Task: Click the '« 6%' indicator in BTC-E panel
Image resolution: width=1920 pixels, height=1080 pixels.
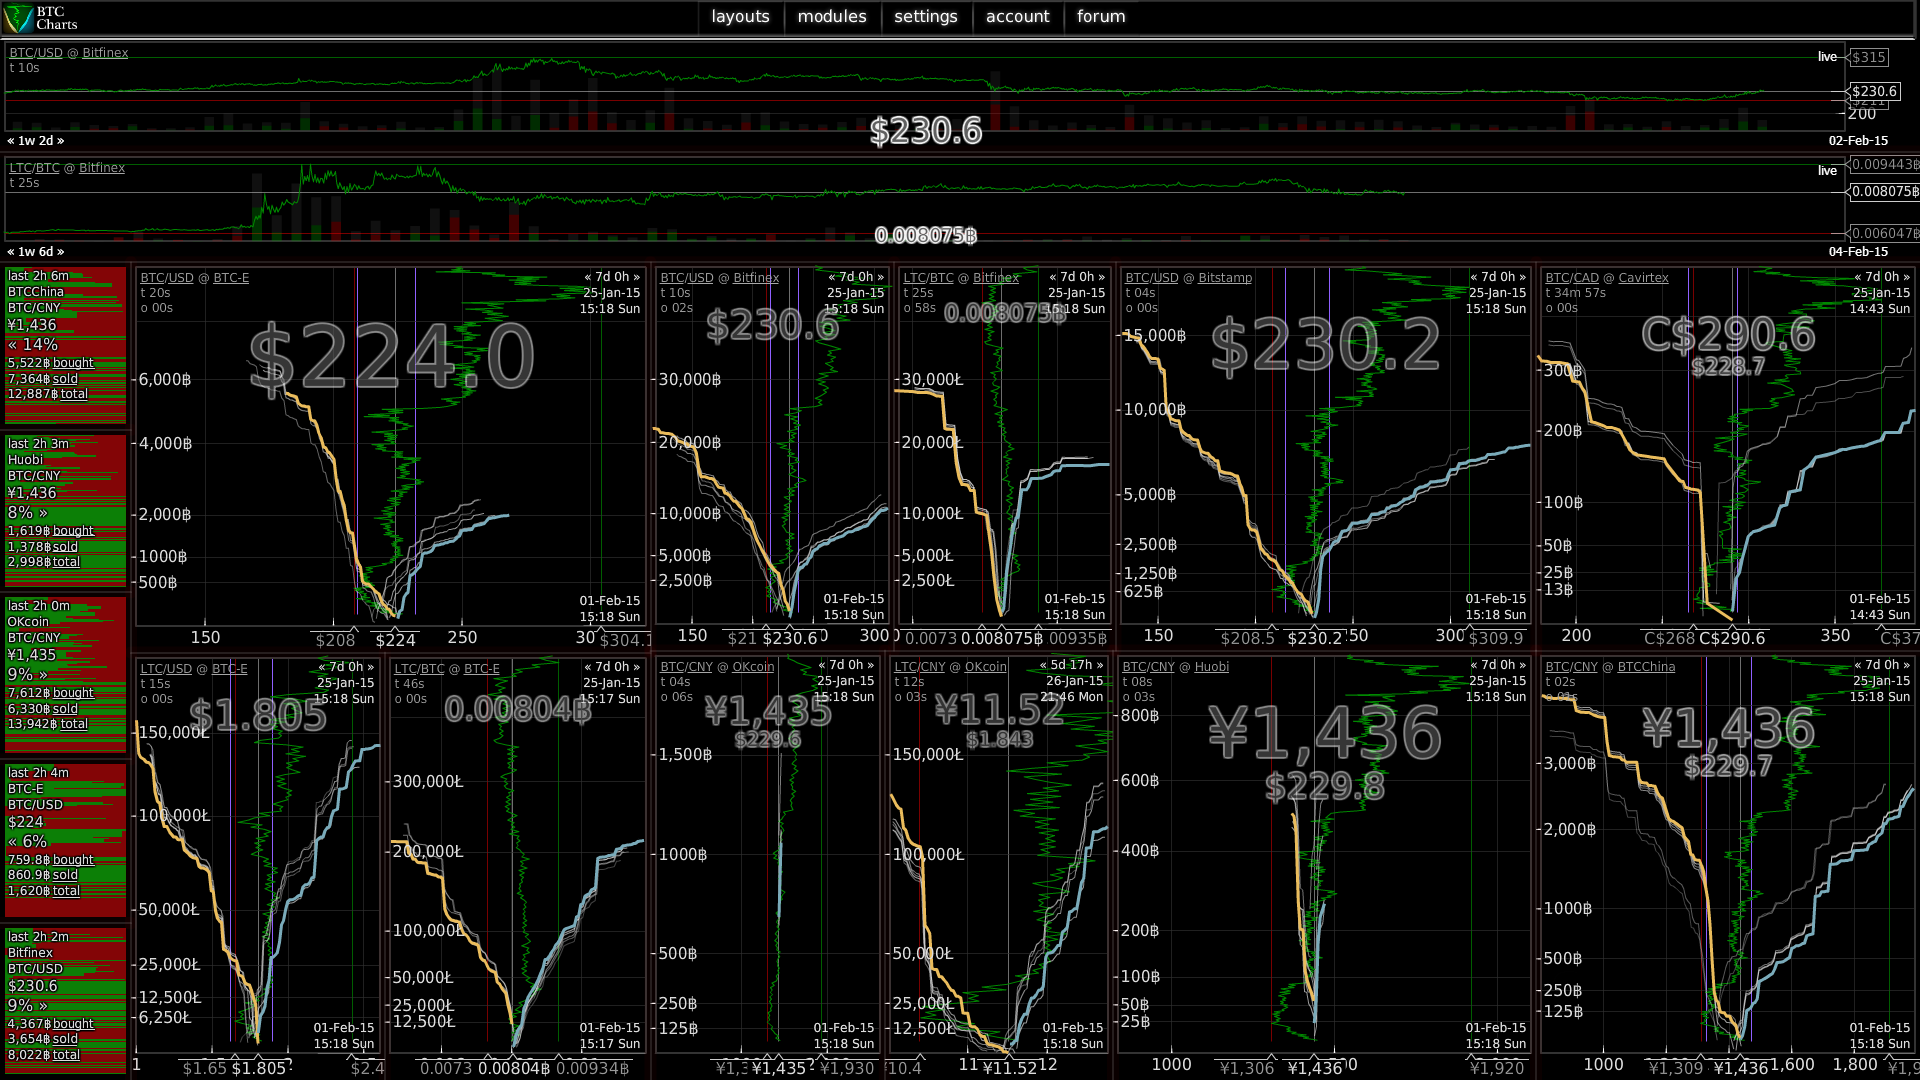Action: pos(28,842)
